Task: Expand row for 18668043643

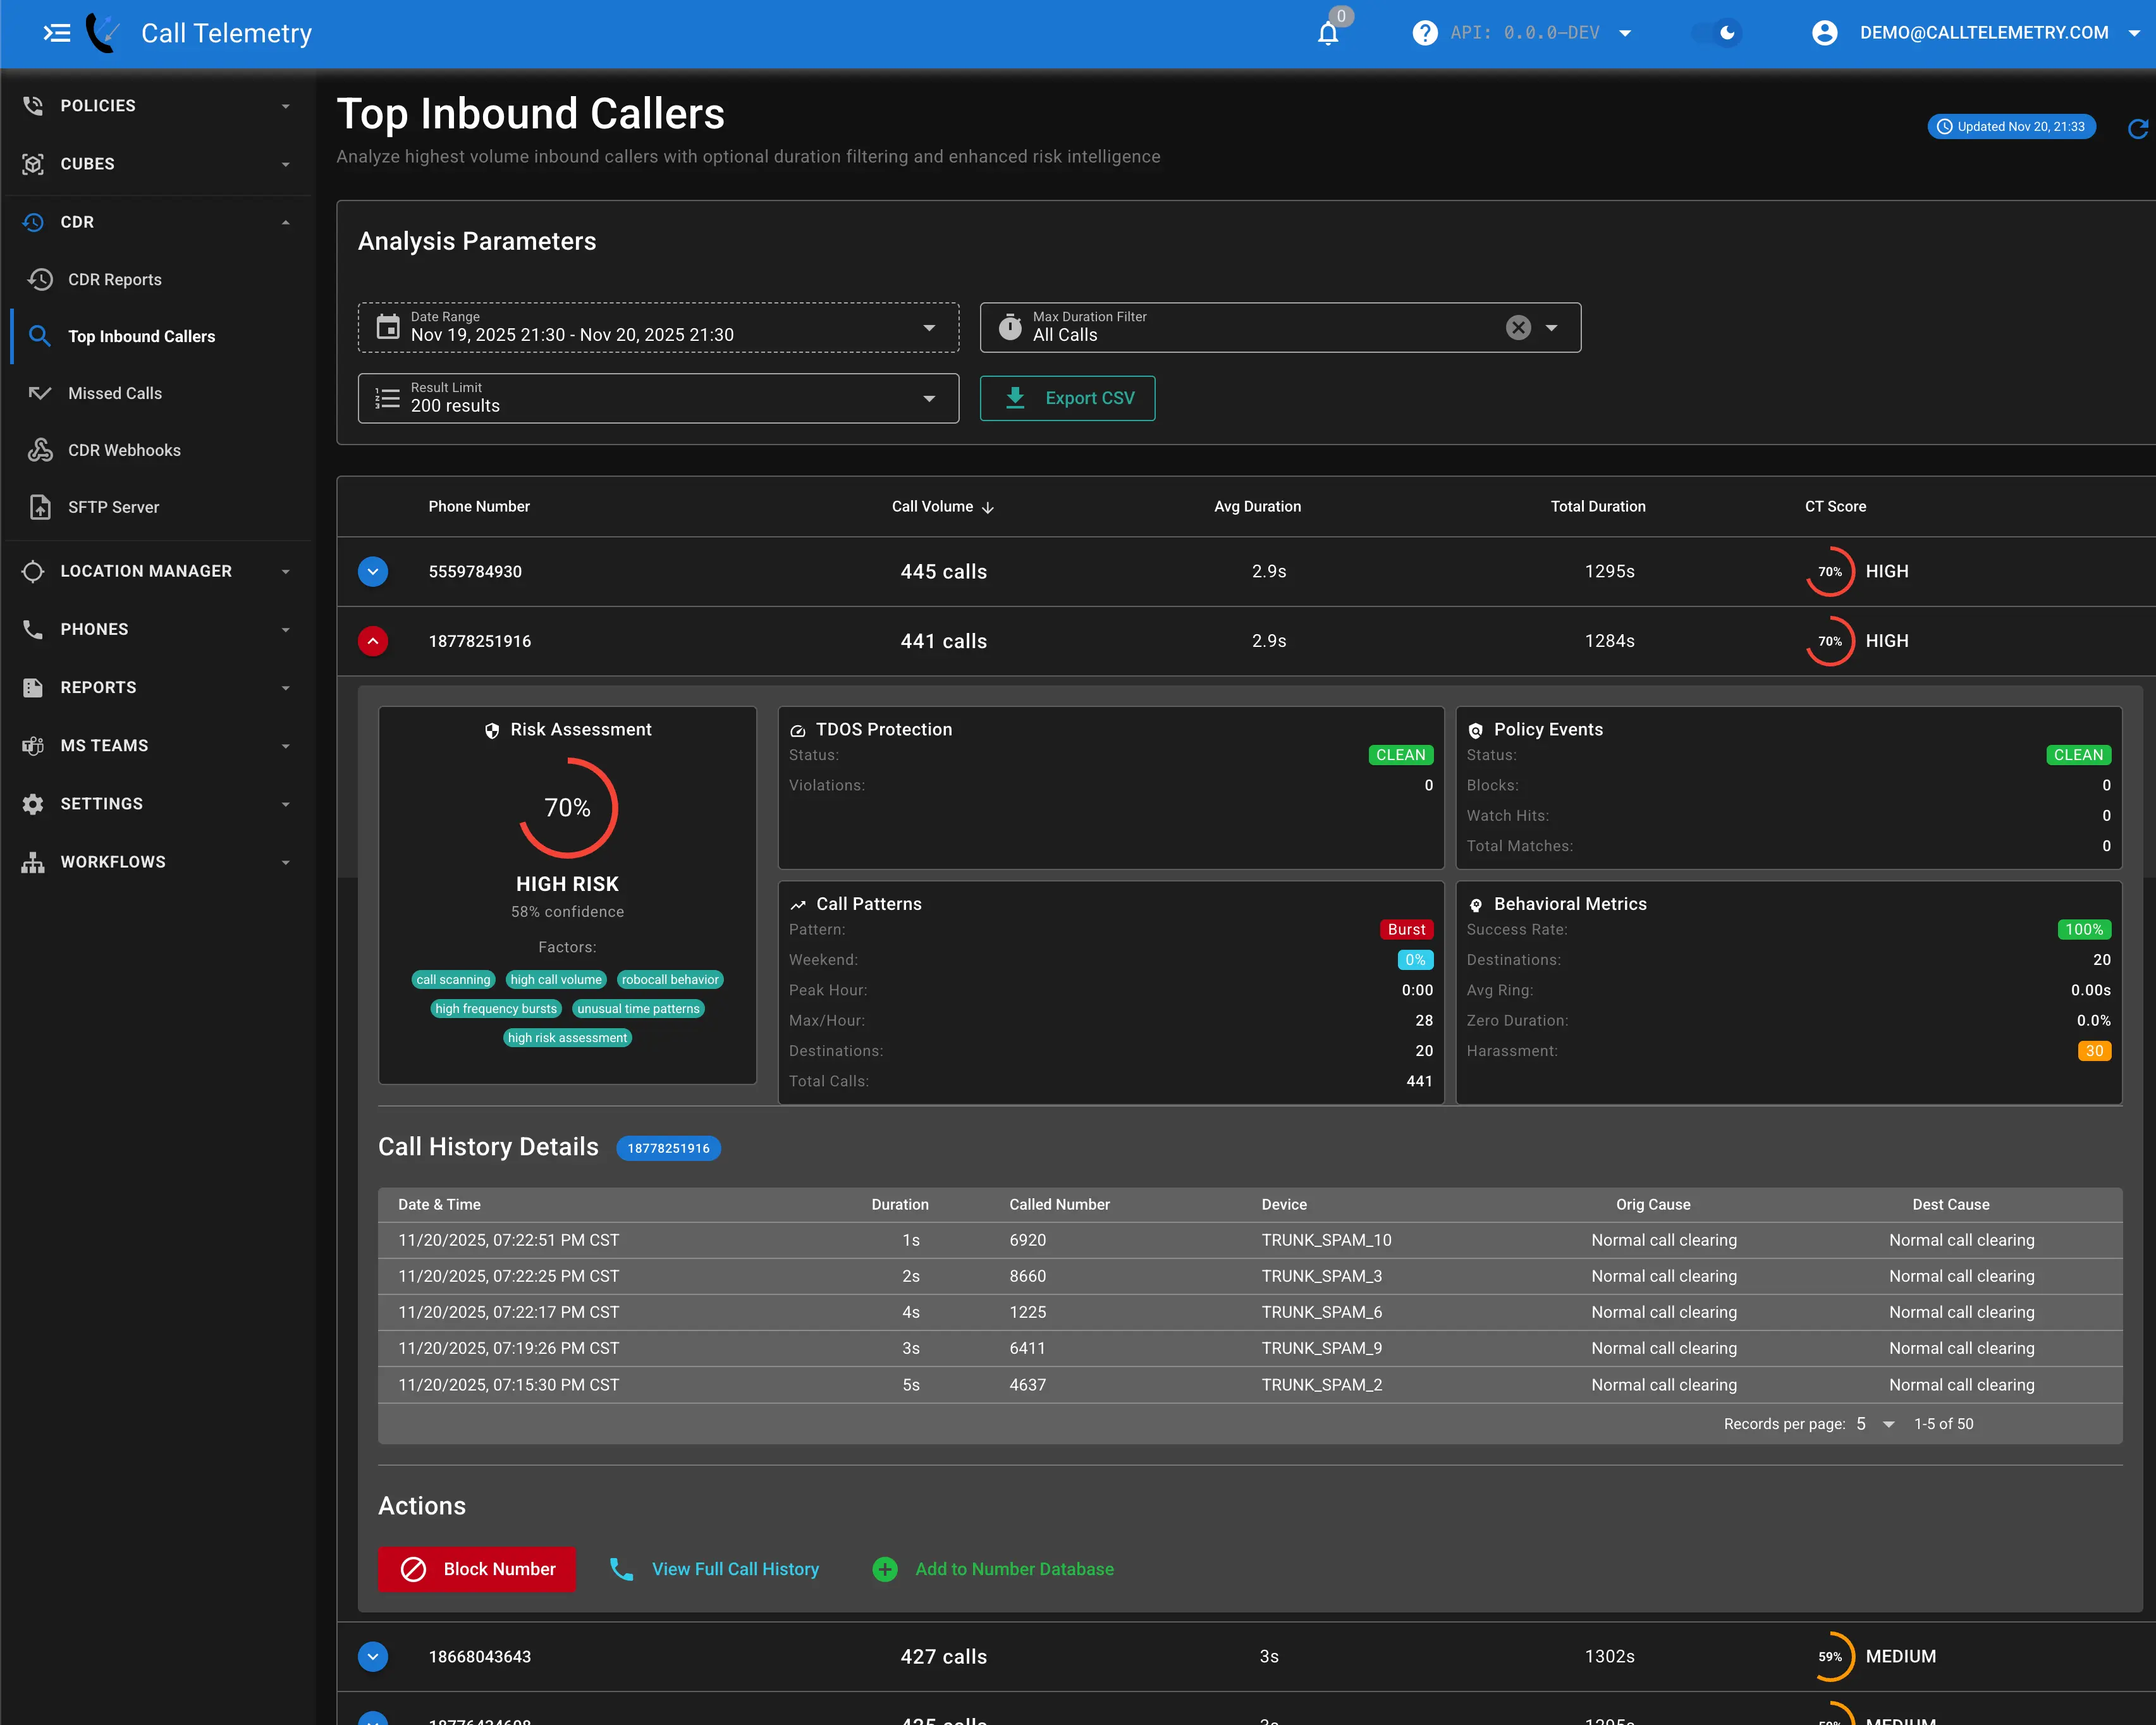Action: (373, 1657)
